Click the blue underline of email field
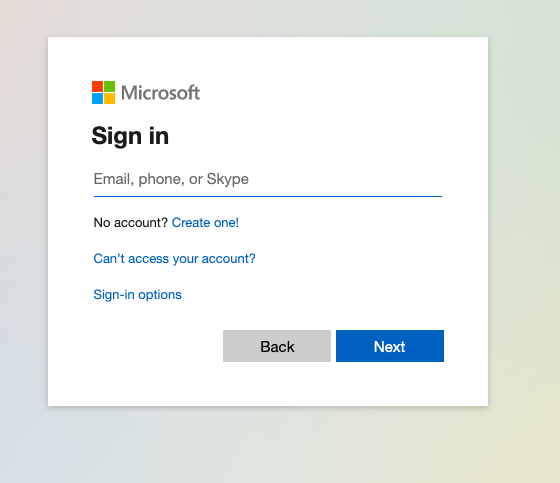 click(268, 196)
